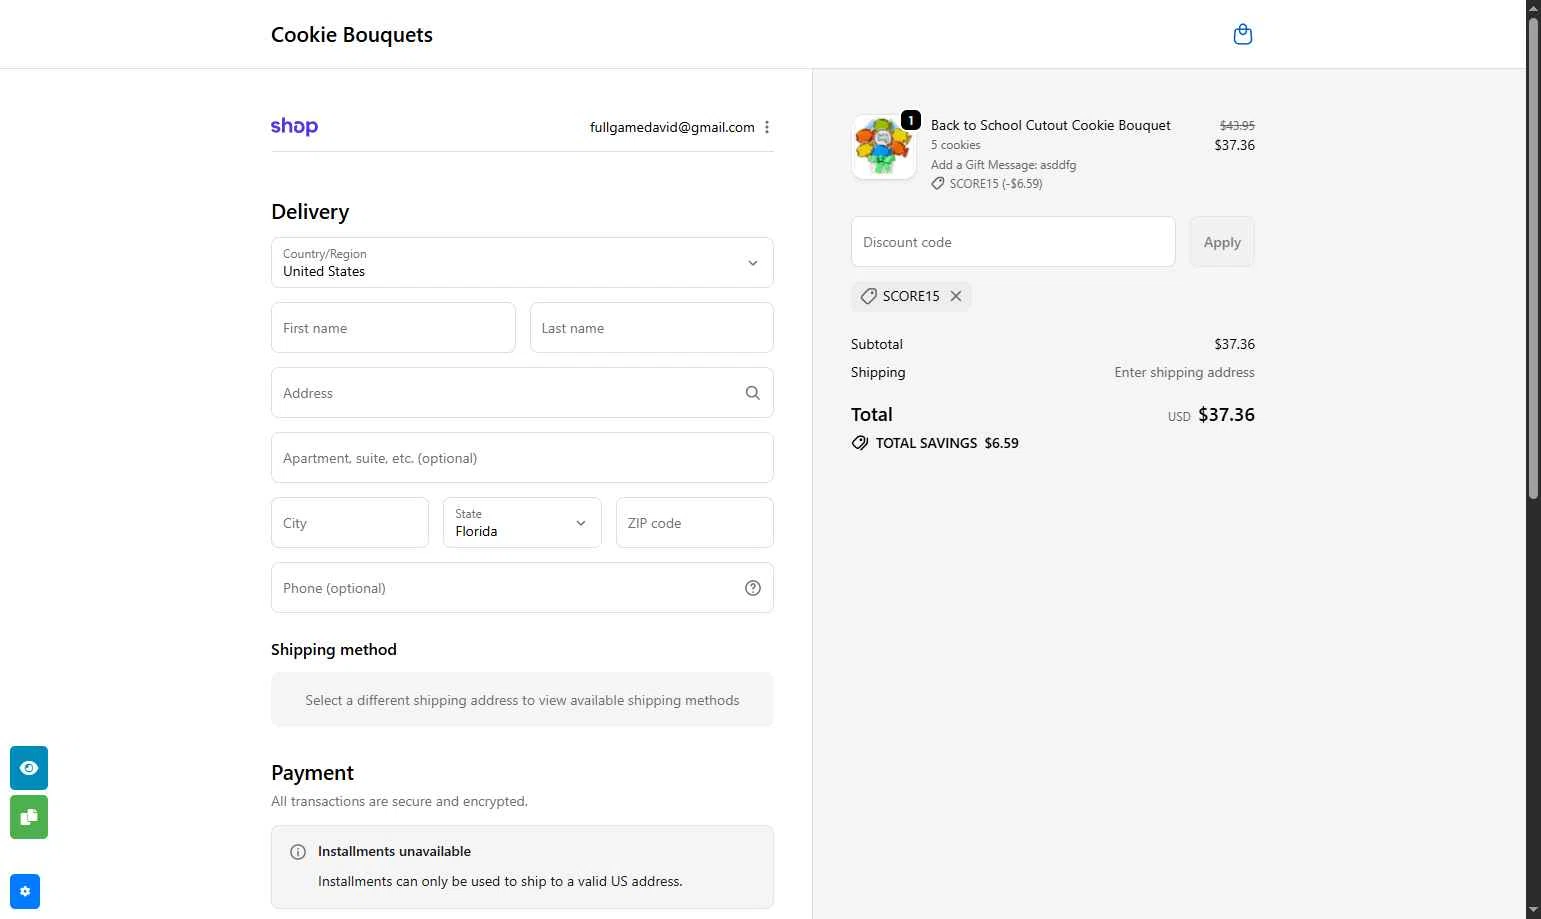Click the Installments unavailable info icon

click(x=298, y=852)
